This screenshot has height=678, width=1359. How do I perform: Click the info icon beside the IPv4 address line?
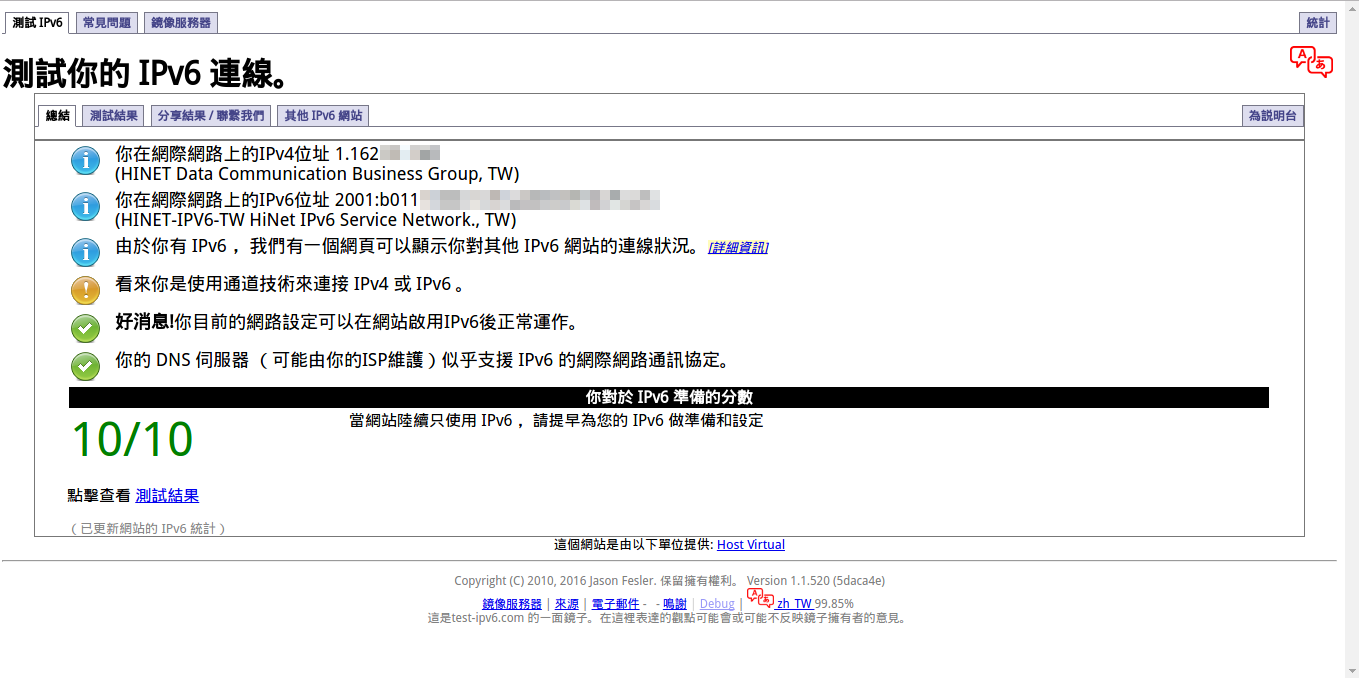[x=85, y=160]
